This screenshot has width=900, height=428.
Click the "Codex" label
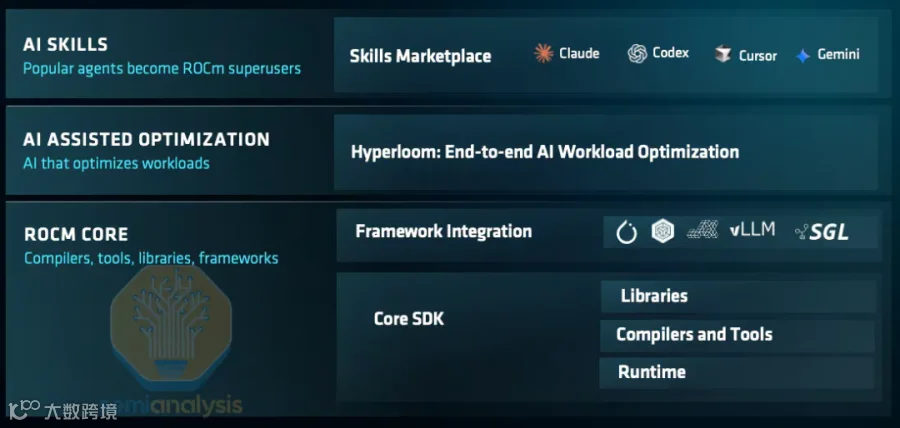[x=671, y=53]
